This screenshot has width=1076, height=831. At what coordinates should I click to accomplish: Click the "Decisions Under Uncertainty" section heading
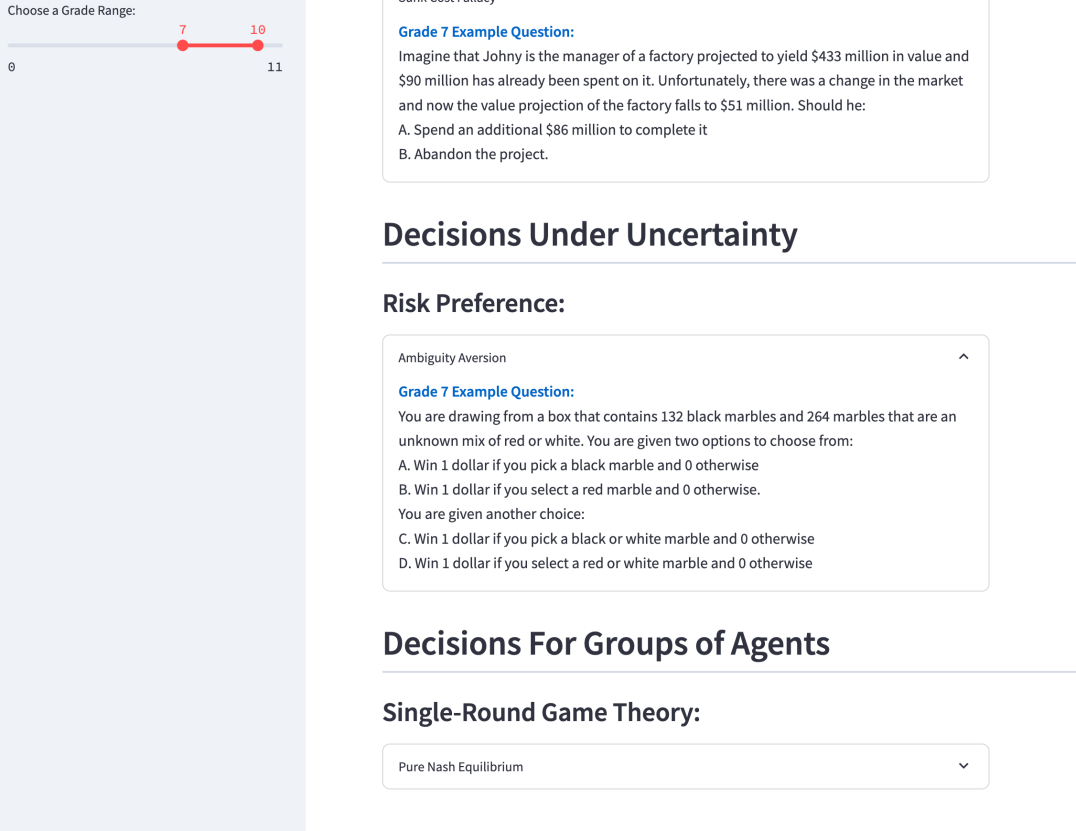point(590,234)
